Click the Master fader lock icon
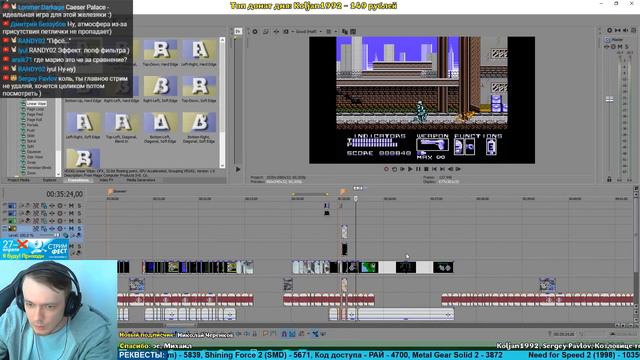This screenshot has height=360, width=640. [609, 179]
